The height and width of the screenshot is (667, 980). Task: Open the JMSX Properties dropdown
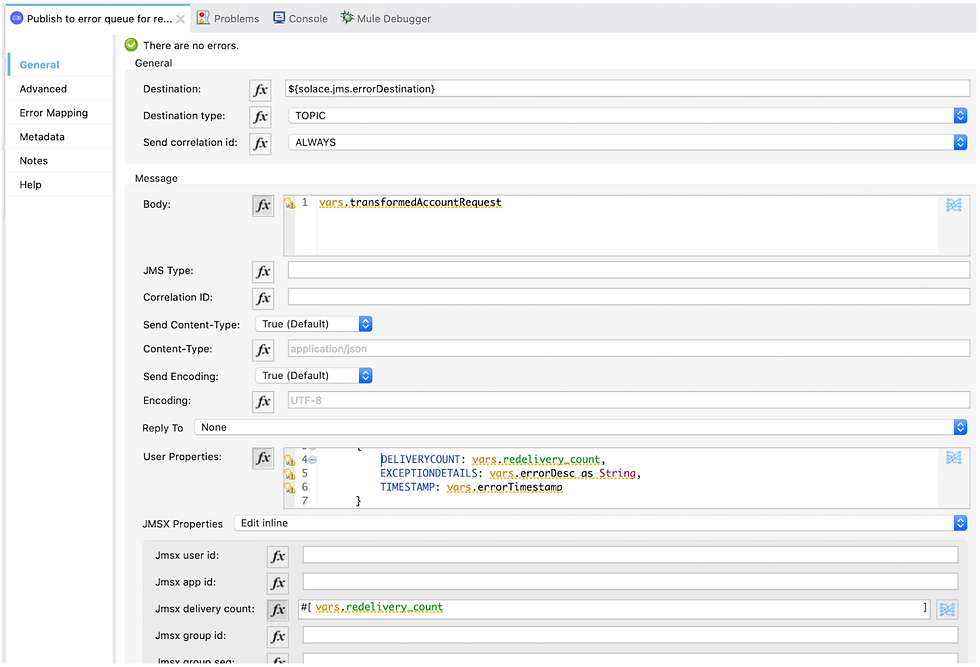point(601,523)
